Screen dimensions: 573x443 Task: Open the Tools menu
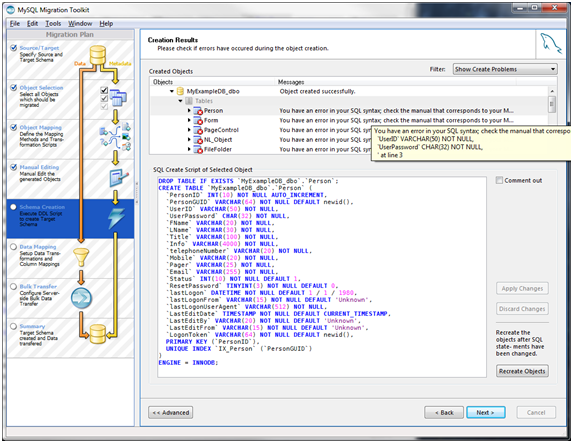(53, 23)
